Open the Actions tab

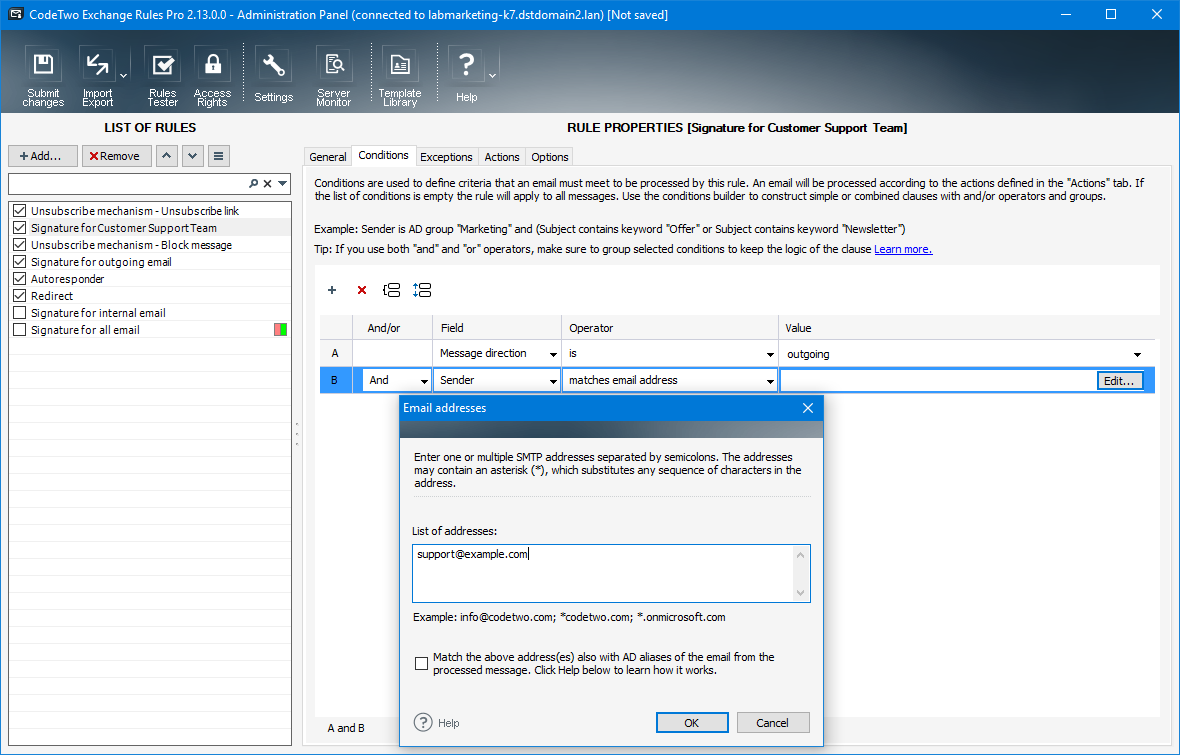tap(502, 157)
